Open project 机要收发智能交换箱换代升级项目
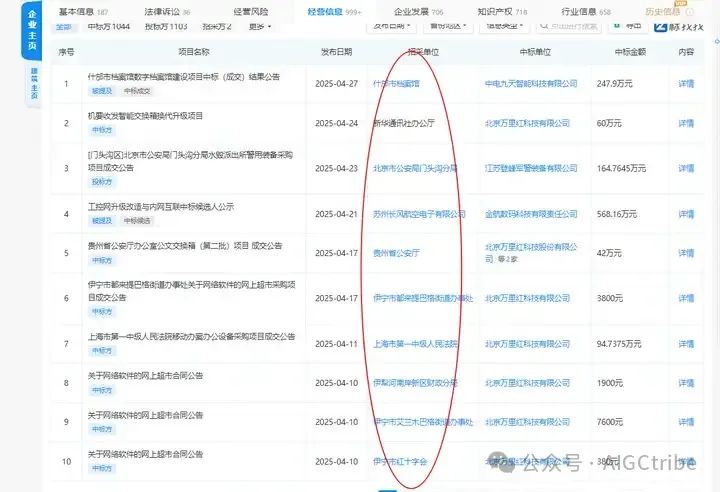 coord(145,116)
